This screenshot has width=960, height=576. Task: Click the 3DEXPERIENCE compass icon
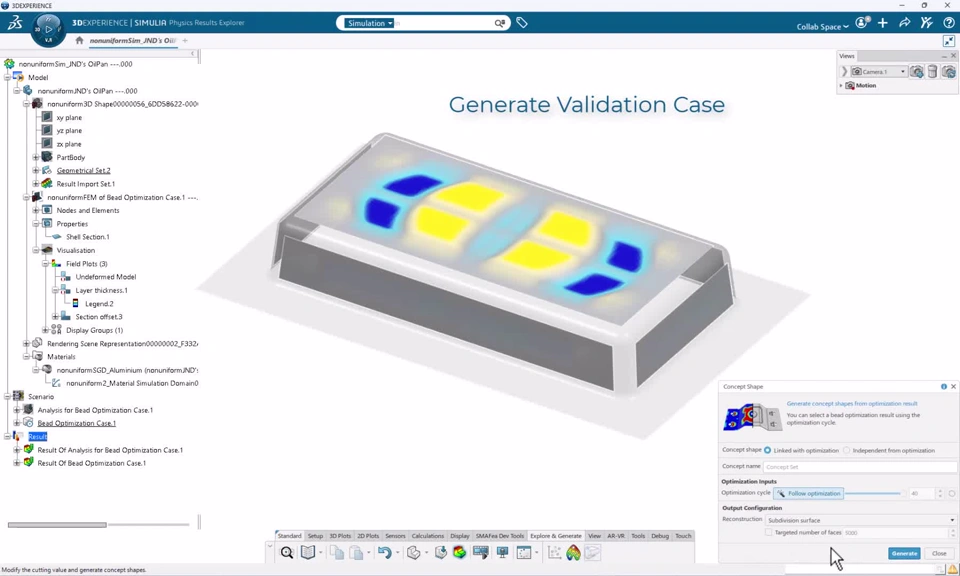(48, 27)
